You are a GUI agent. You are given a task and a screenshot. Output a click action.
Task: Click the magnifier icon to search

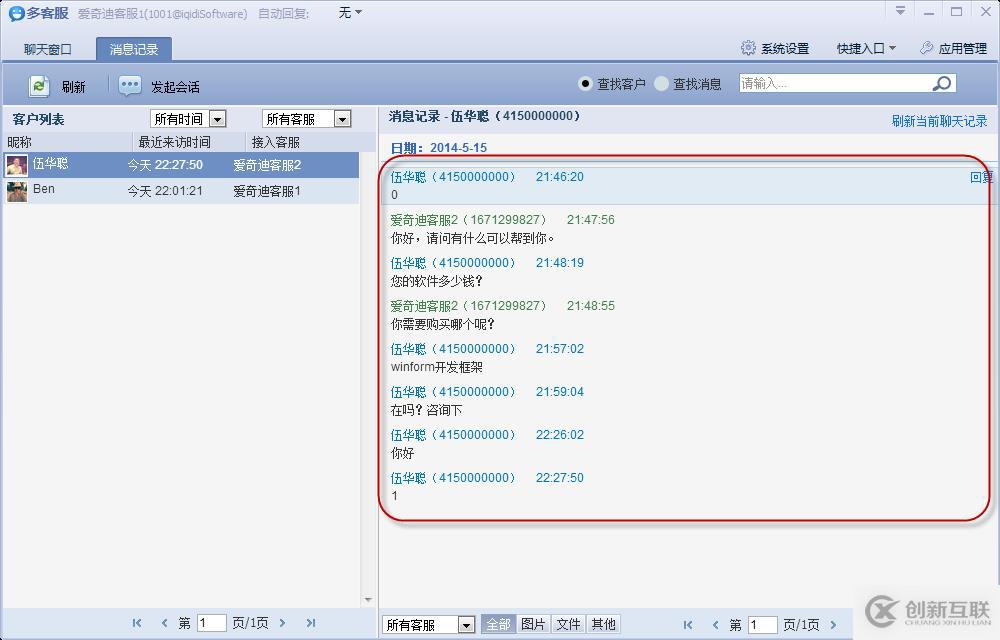coord(942,82)
